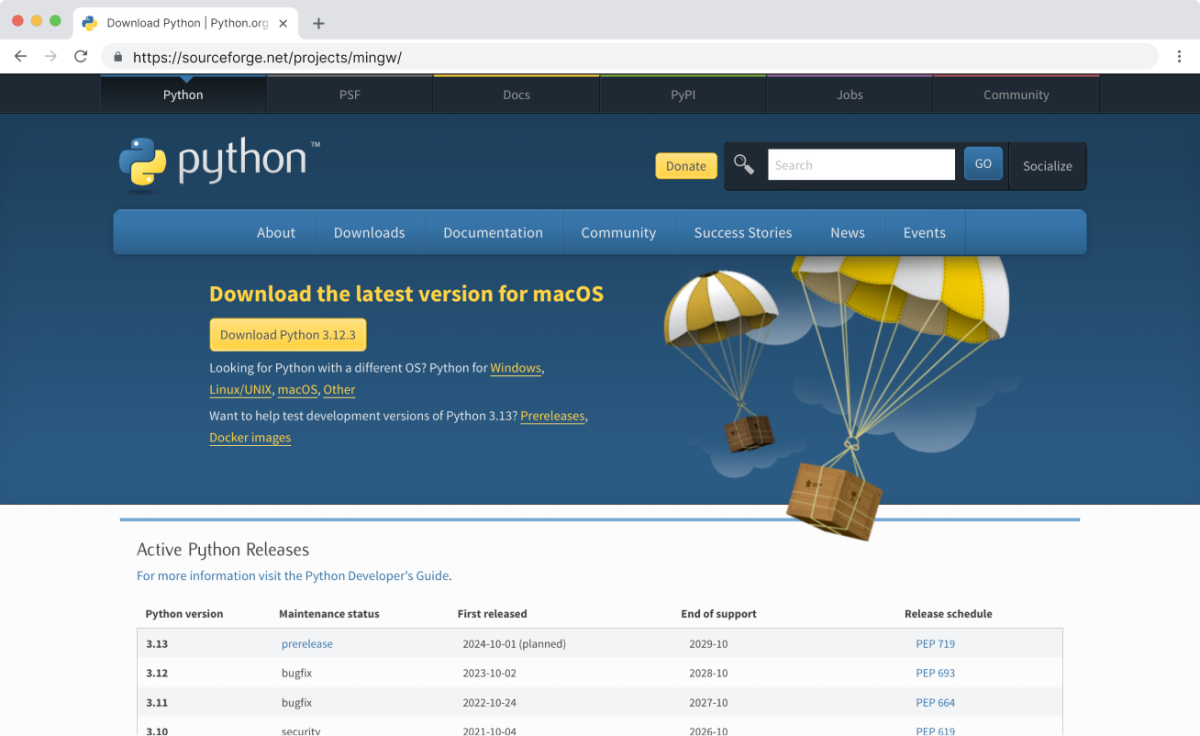Open search via the magnifying glass icon
Screen dimensions: 1200x736
[743, 163]
